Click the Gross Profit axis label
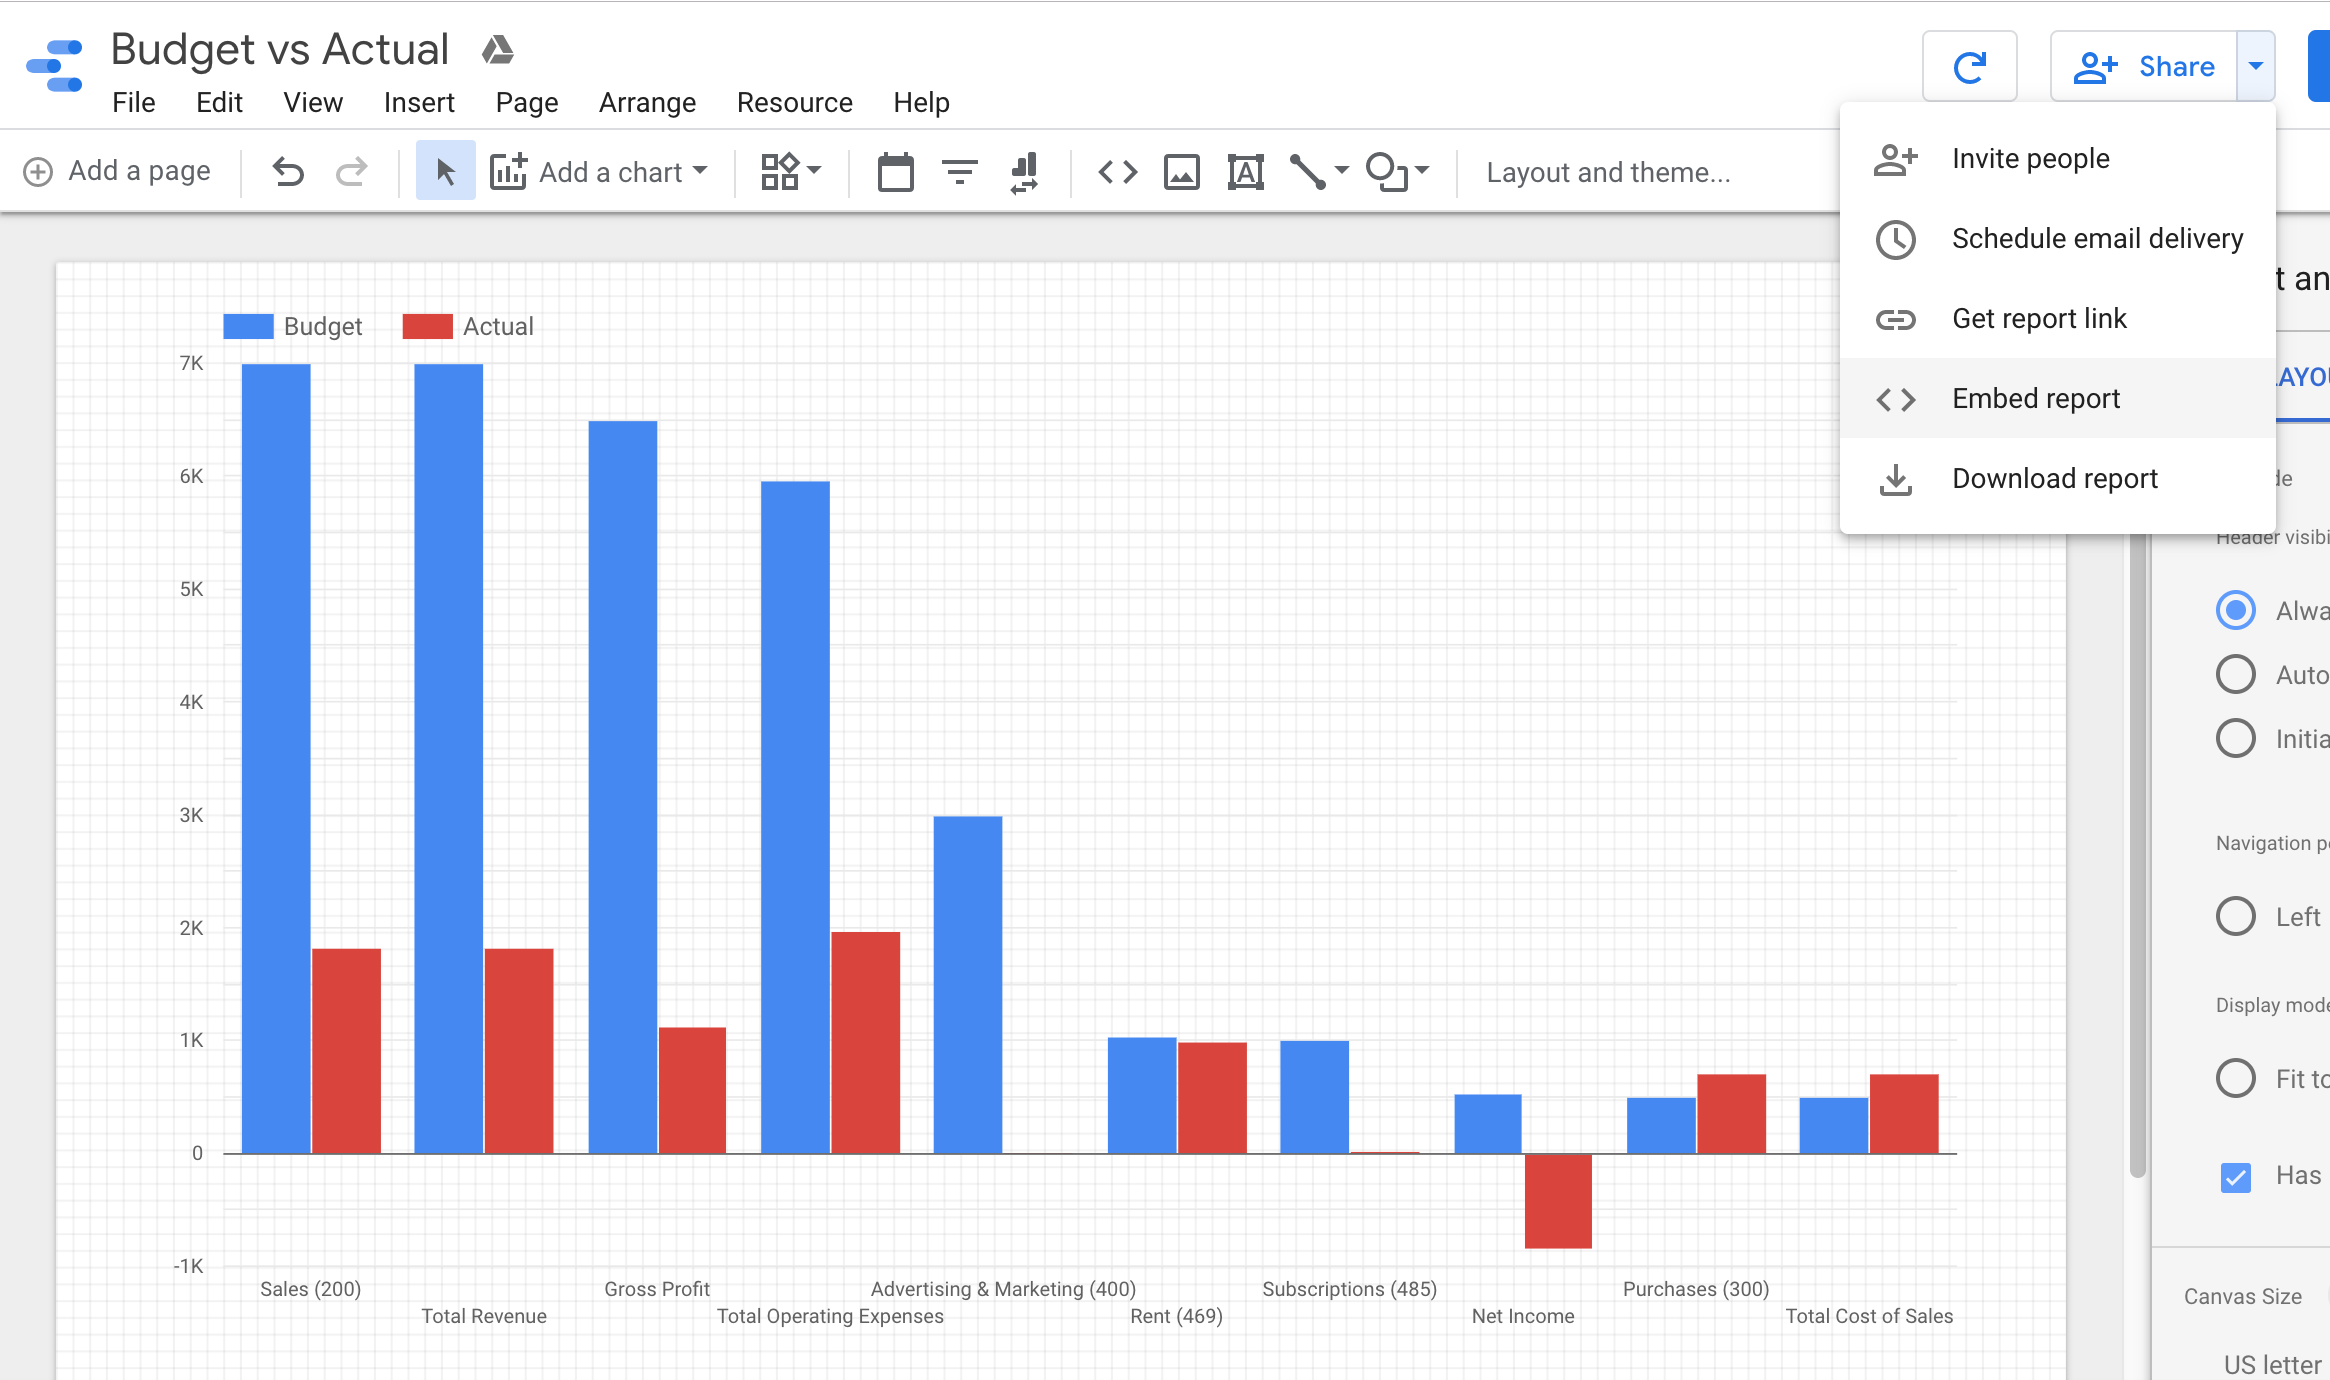 click(657, 1289)
